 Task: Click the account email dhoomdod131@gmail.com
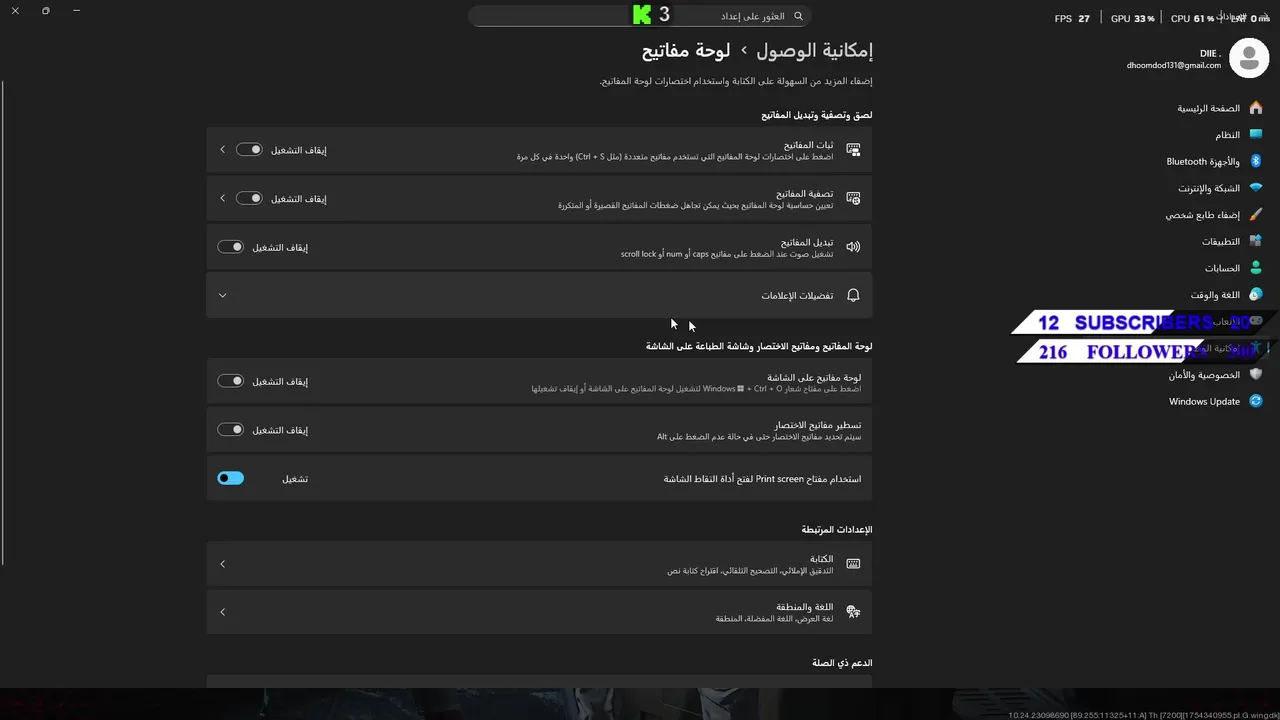pyautogui.click(x=1173, y=65)
